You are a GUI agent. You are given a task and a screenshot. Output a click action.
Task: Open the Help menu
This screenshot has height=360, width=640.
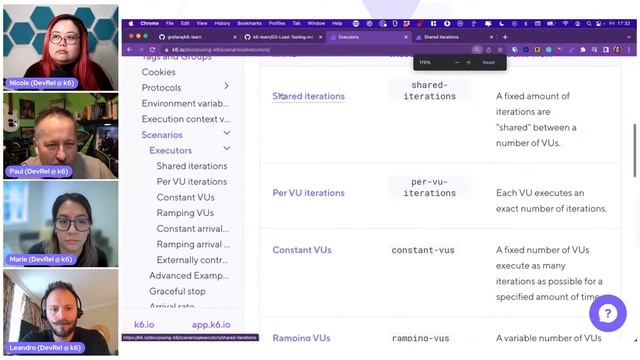click(337, 24)
